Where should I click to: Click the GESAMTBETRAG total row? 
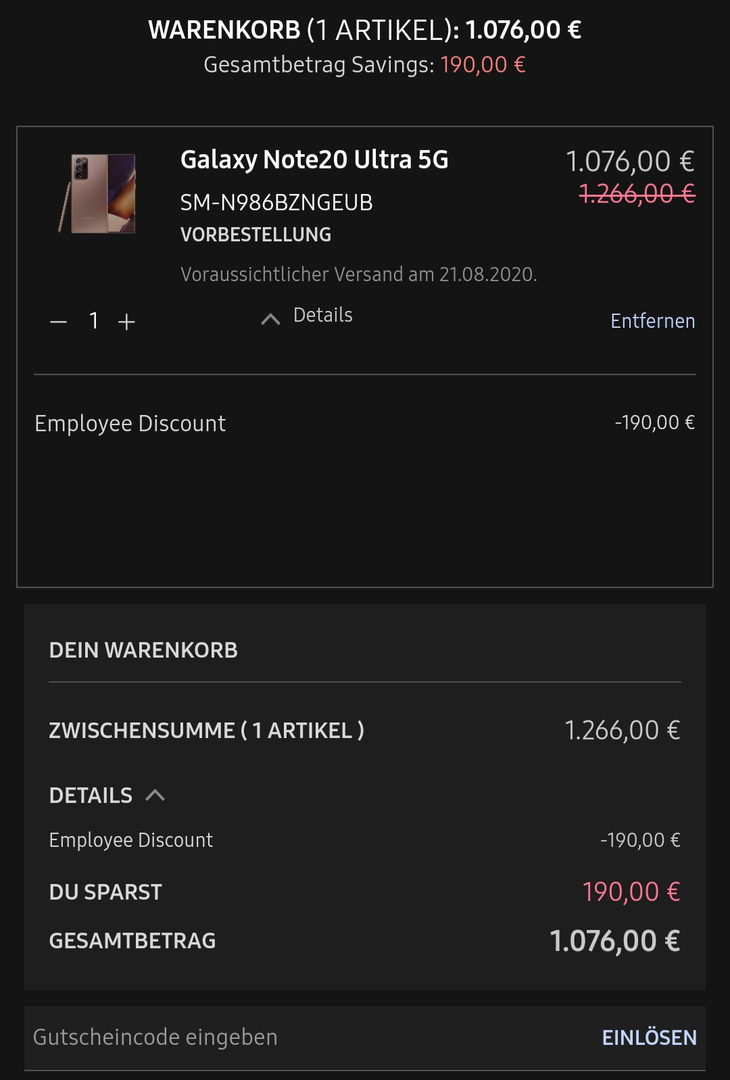[364, 941]
